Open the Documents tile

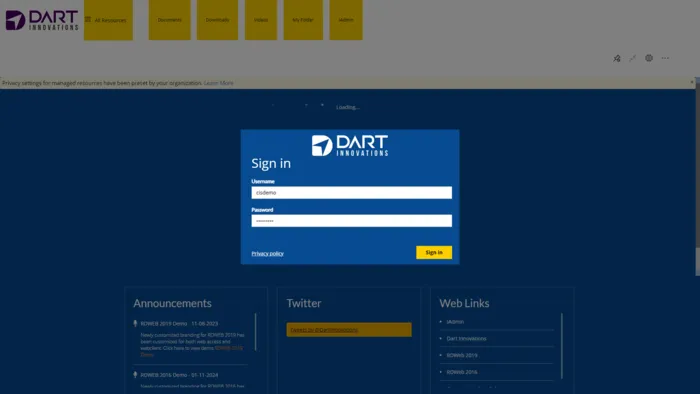click(x=170, y=20)
